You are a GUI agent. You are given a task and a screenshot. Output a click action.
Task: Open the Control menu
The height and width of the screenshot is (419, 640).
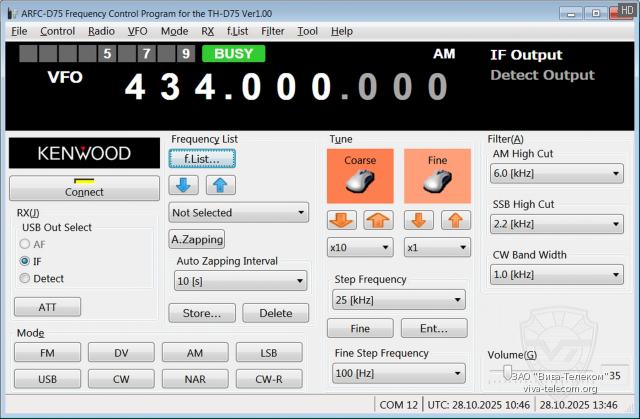[58, 31]
